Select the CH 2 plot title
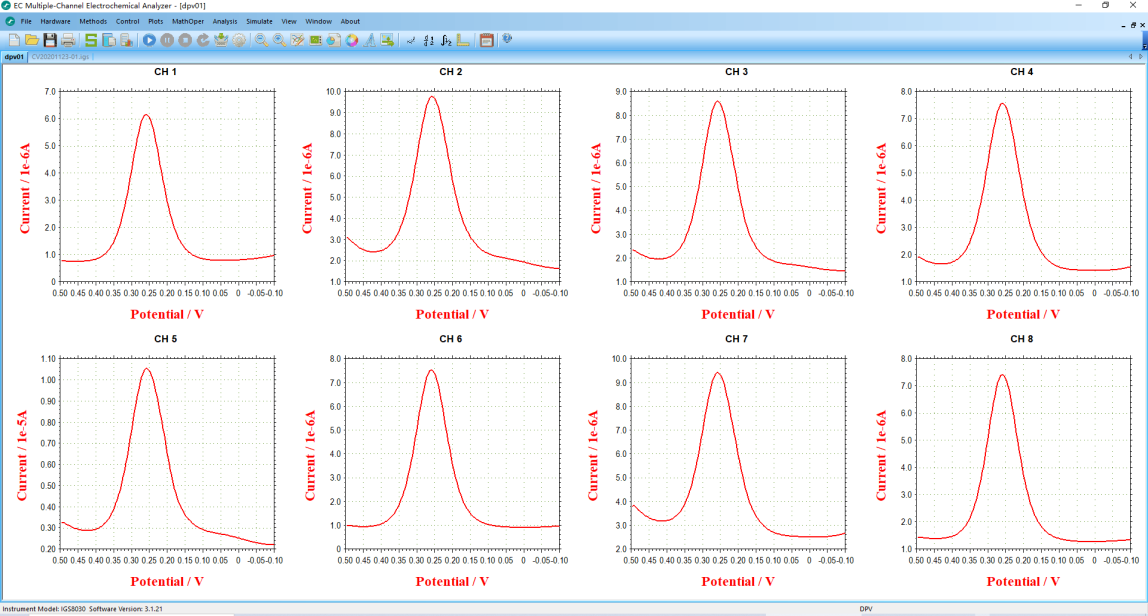The width and height of the screenshot is (1148, 616). tap(451, 72)
